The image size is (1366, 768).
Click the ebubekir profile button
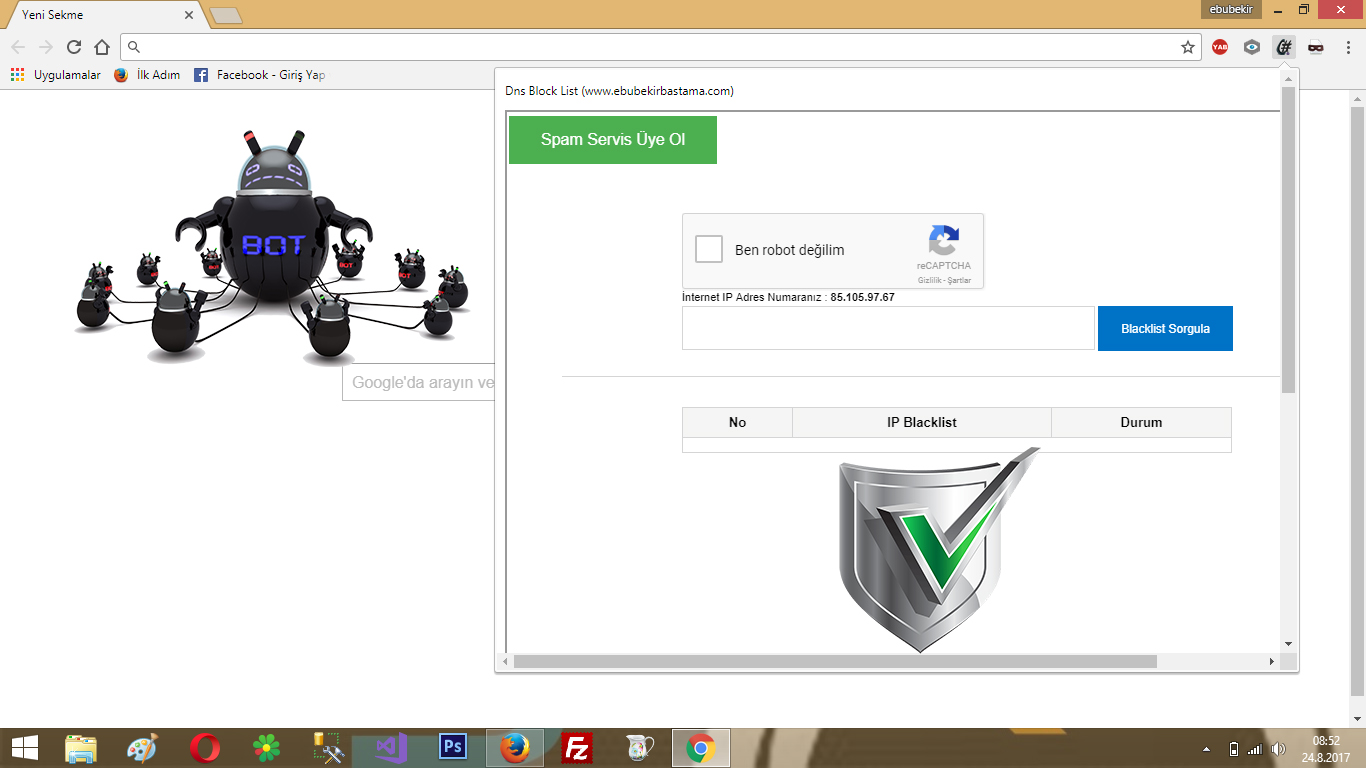coord(1231,9)
